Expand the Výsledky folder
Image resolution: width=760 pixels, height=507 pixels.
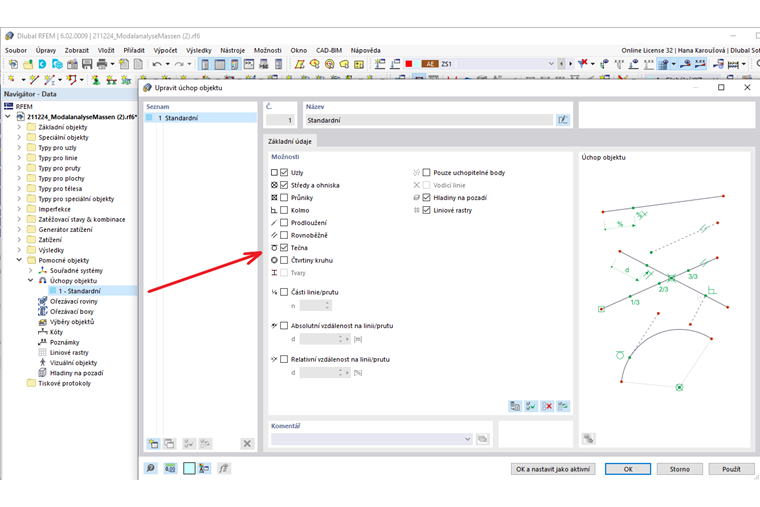point(19,250)
